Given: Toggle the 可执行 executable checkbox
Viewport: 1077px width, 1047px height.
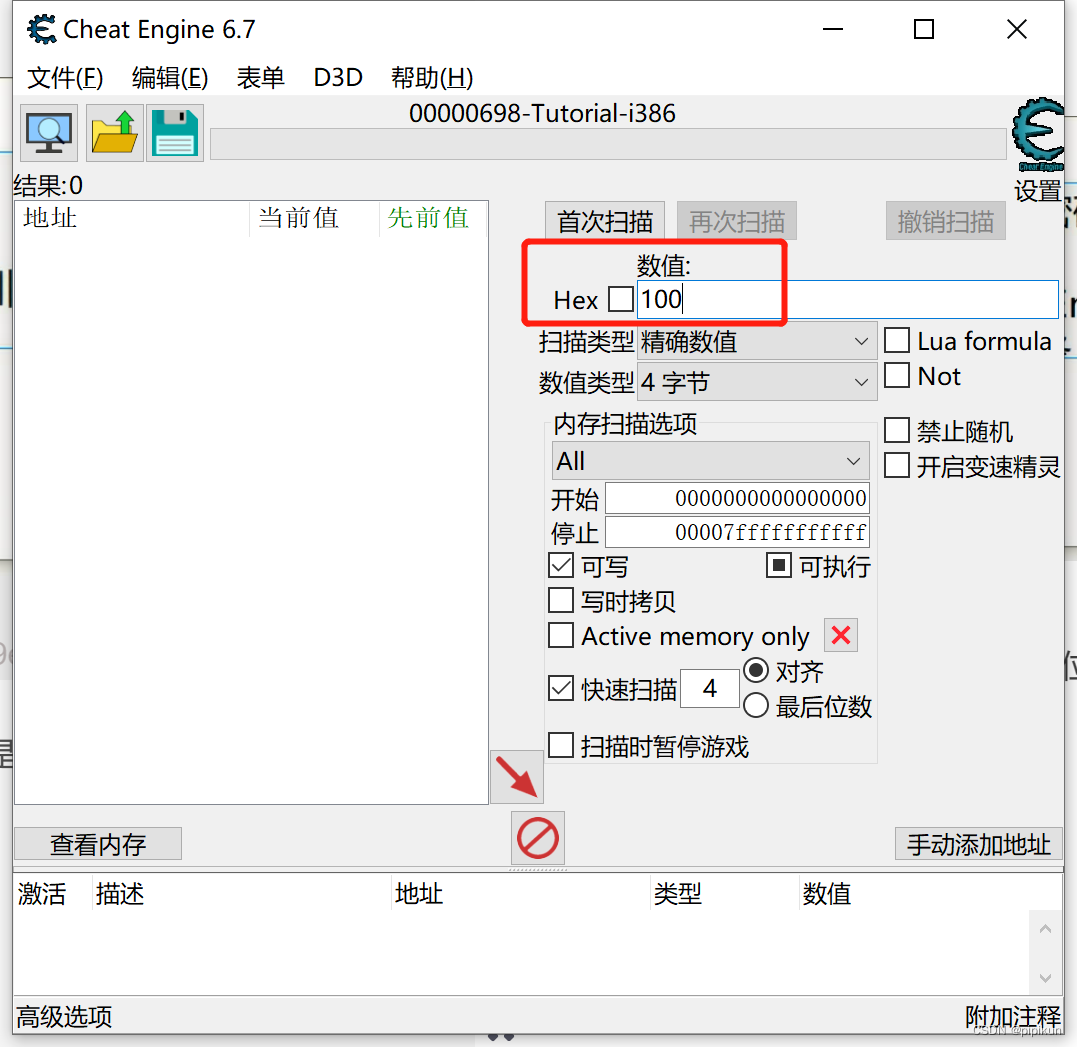Looking at the screenshot, I should click(x=779, y=565).
